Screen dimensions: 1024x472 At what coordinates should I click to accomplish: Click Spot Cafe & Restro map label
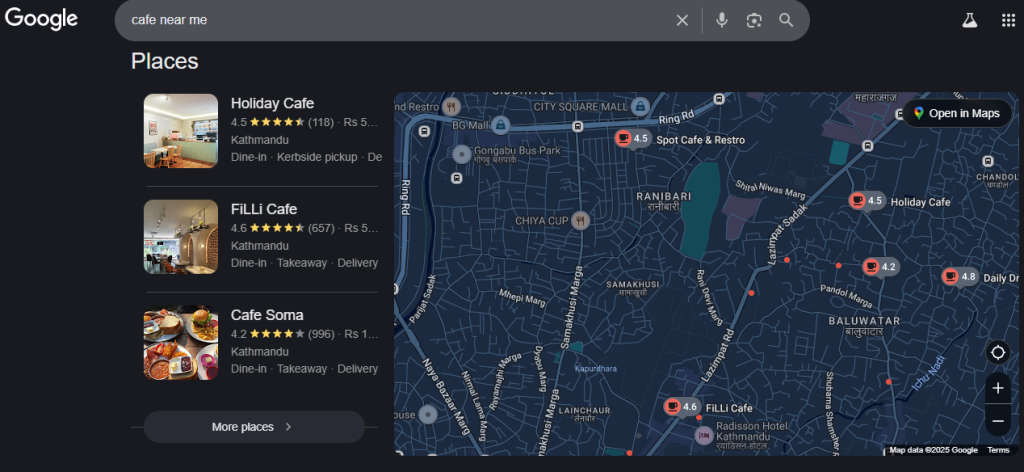click(700, 140)
